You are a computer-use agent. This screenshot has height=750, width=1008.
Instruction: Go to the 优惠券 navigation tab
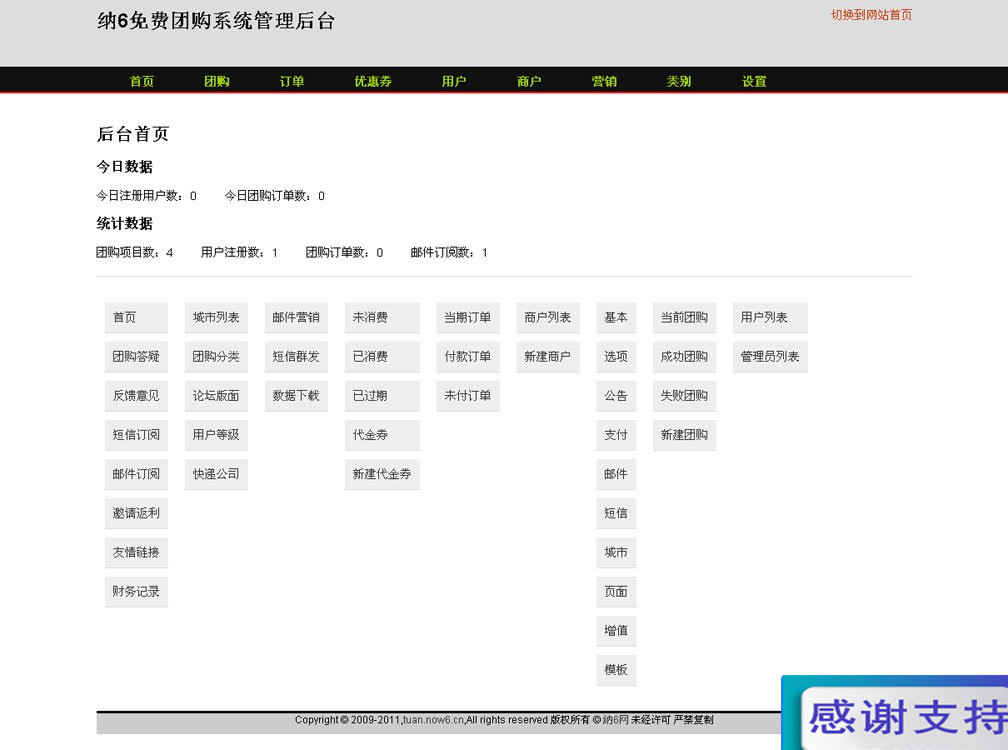373,81
